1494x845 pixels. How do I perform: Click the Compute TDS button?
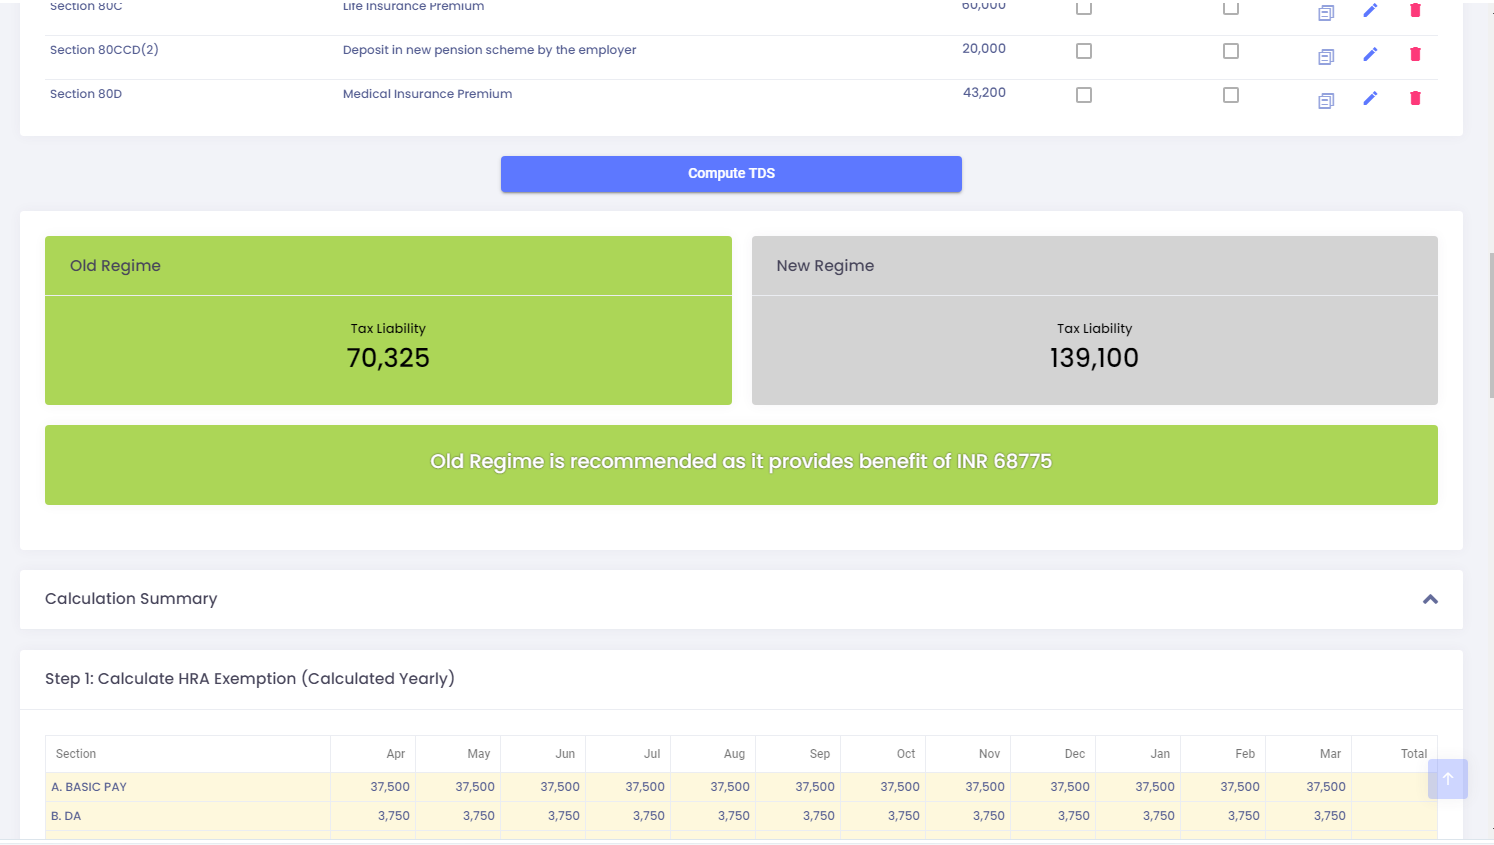pos(731,174)
